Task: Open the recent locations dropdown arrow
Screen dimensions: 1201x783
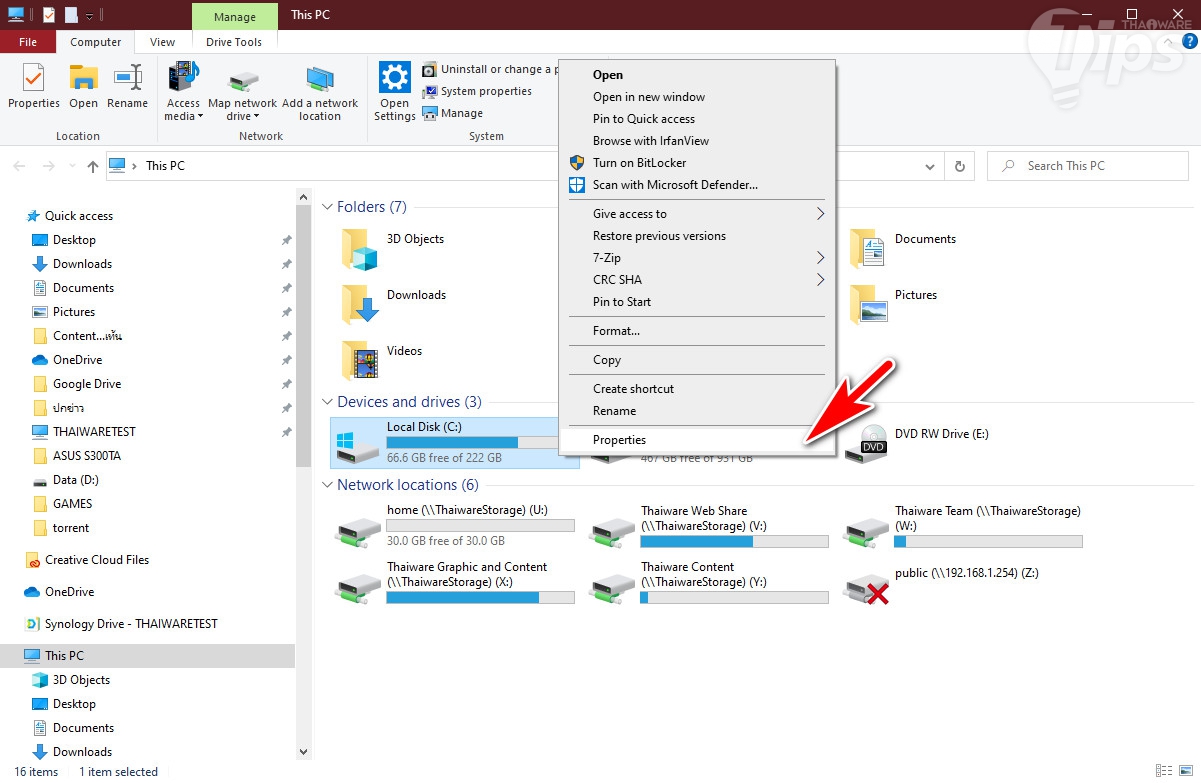Action: [70, 166]
